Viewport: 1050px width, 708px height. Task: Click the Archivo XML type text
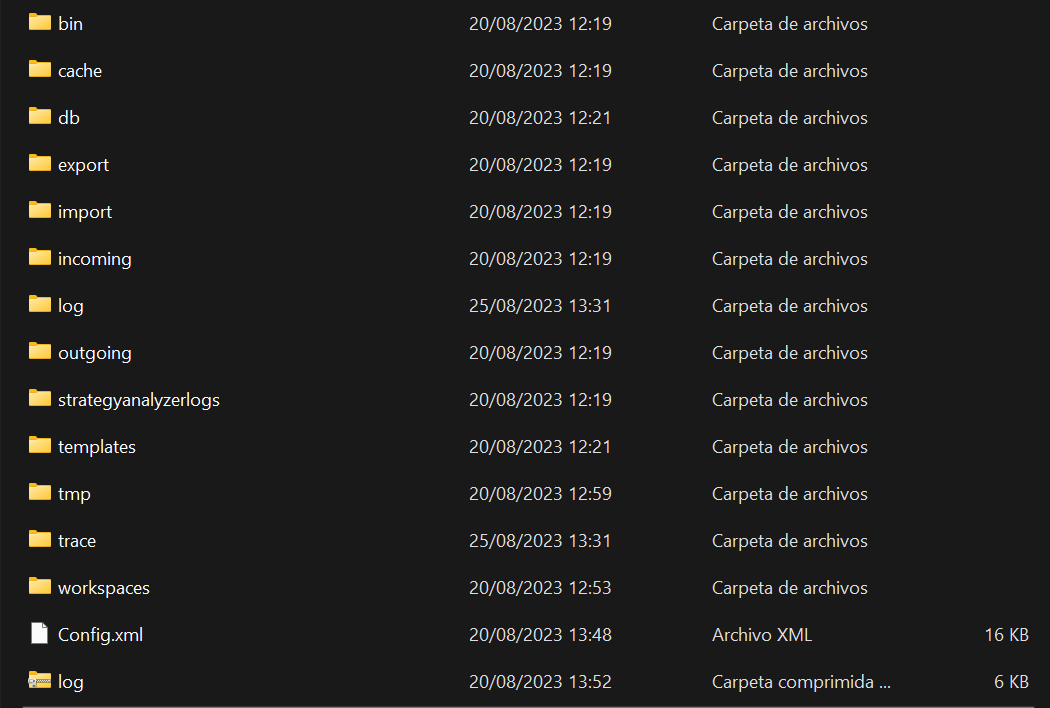pyautogui.click(x=762, y=635)
